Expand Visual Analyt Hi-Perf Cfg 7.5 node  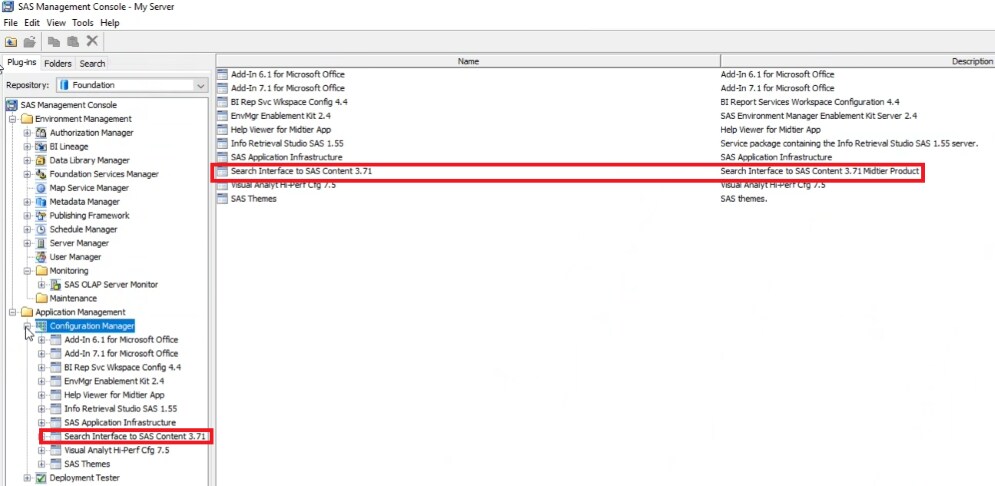point(41,450)
